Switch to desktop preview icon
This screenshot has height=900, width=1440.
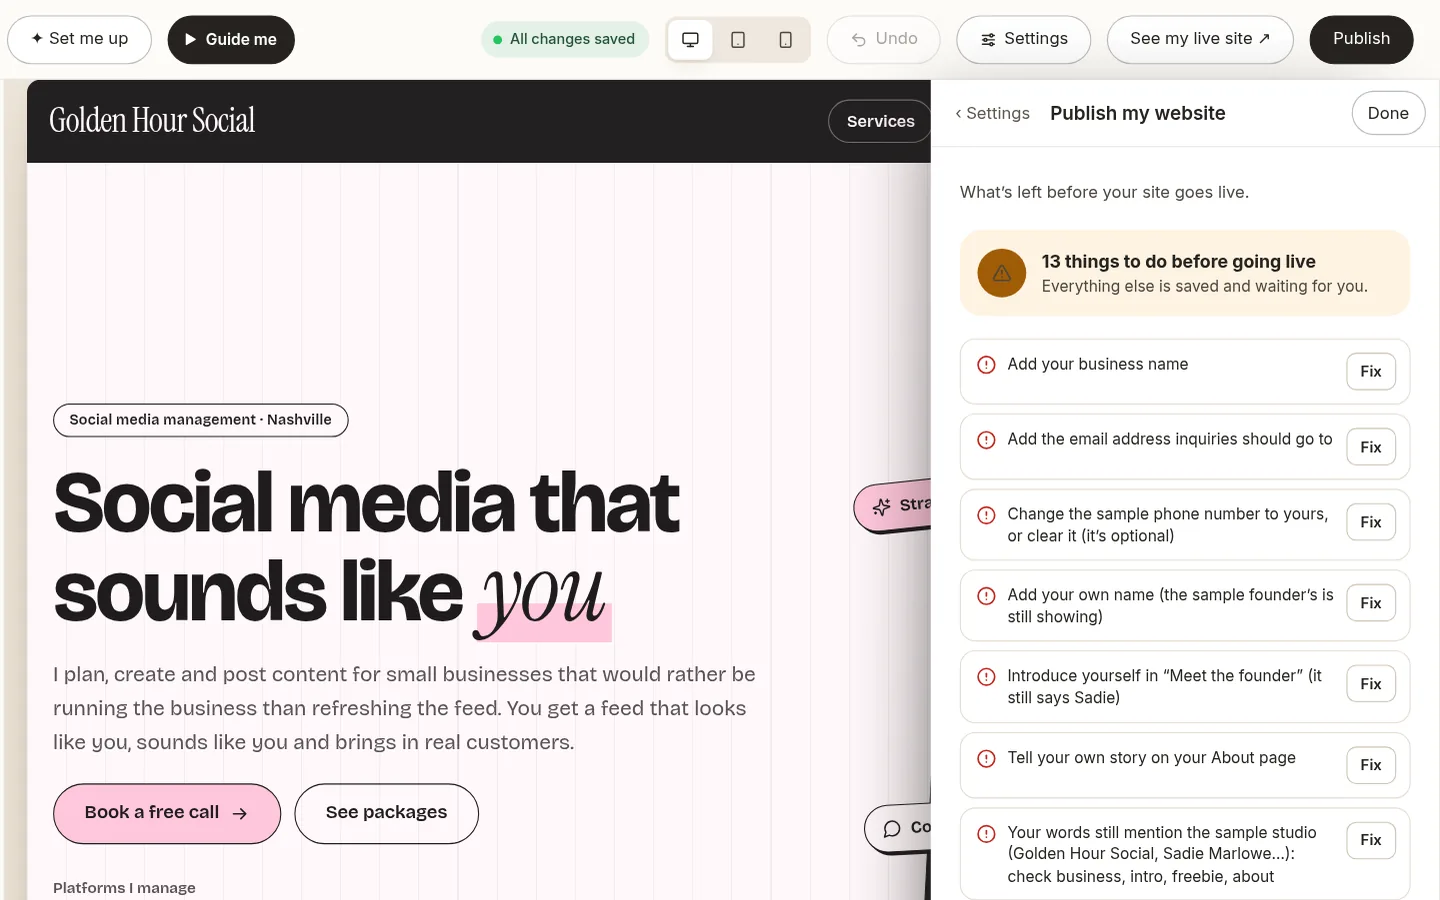[x=690, y=40]
